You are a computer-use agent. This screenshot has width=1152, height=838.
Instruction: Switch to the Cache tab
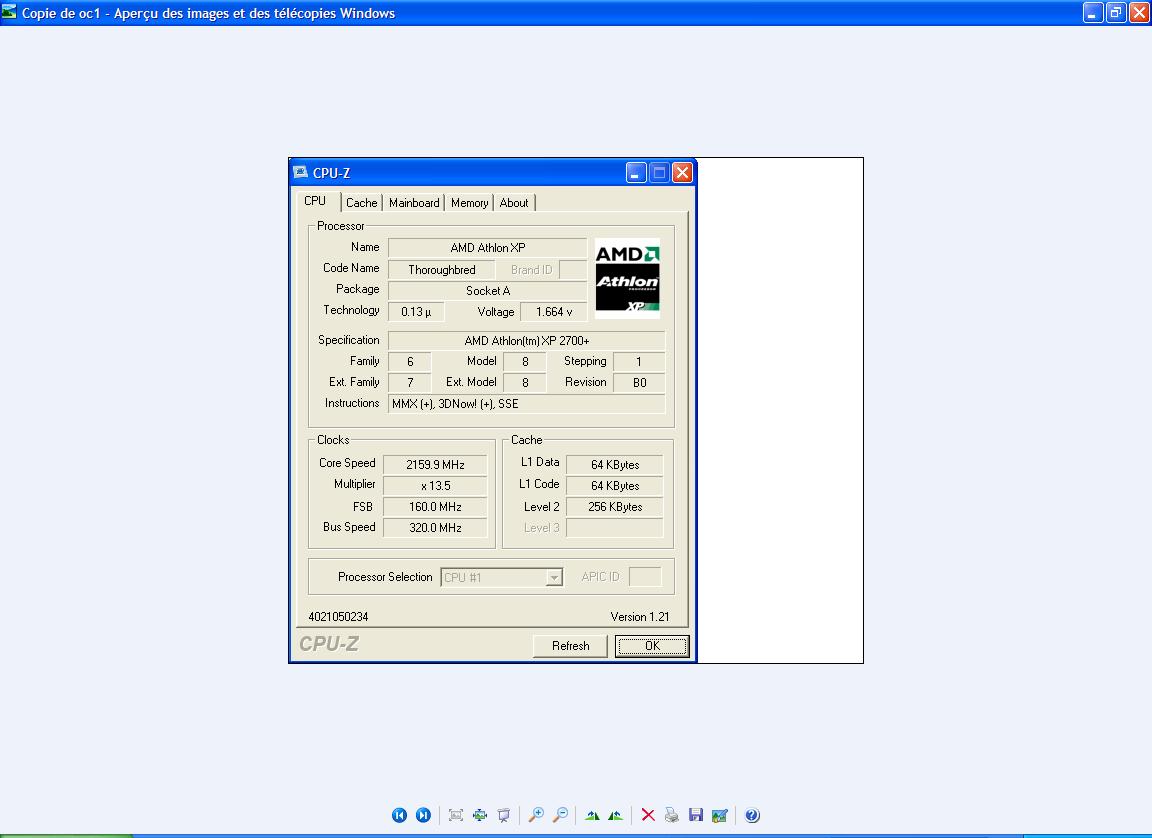(x=361, y=203)
